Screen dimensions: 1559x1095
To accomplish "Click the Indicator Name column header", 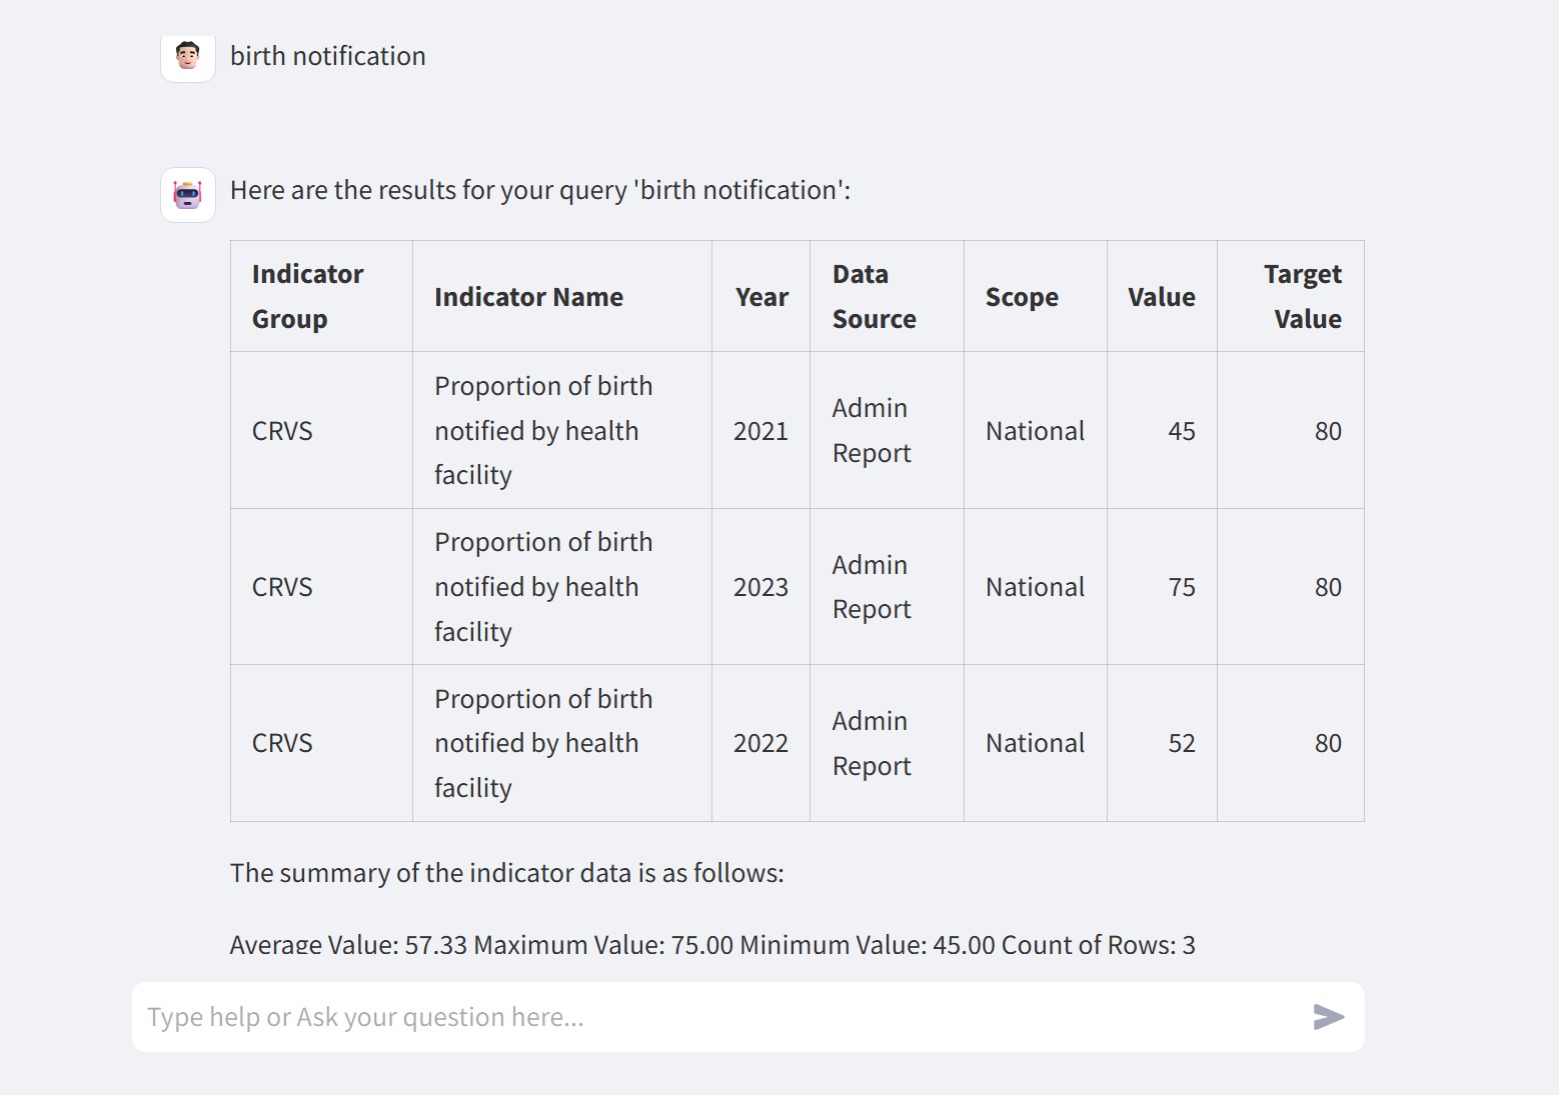I will (528, 297).
